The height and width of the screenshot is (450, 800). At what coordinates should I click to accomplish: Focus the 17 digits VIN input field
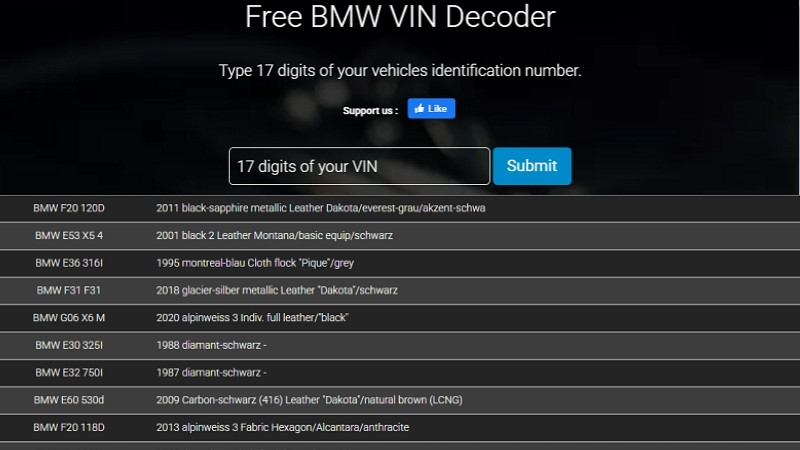click(x=359, y=166)
